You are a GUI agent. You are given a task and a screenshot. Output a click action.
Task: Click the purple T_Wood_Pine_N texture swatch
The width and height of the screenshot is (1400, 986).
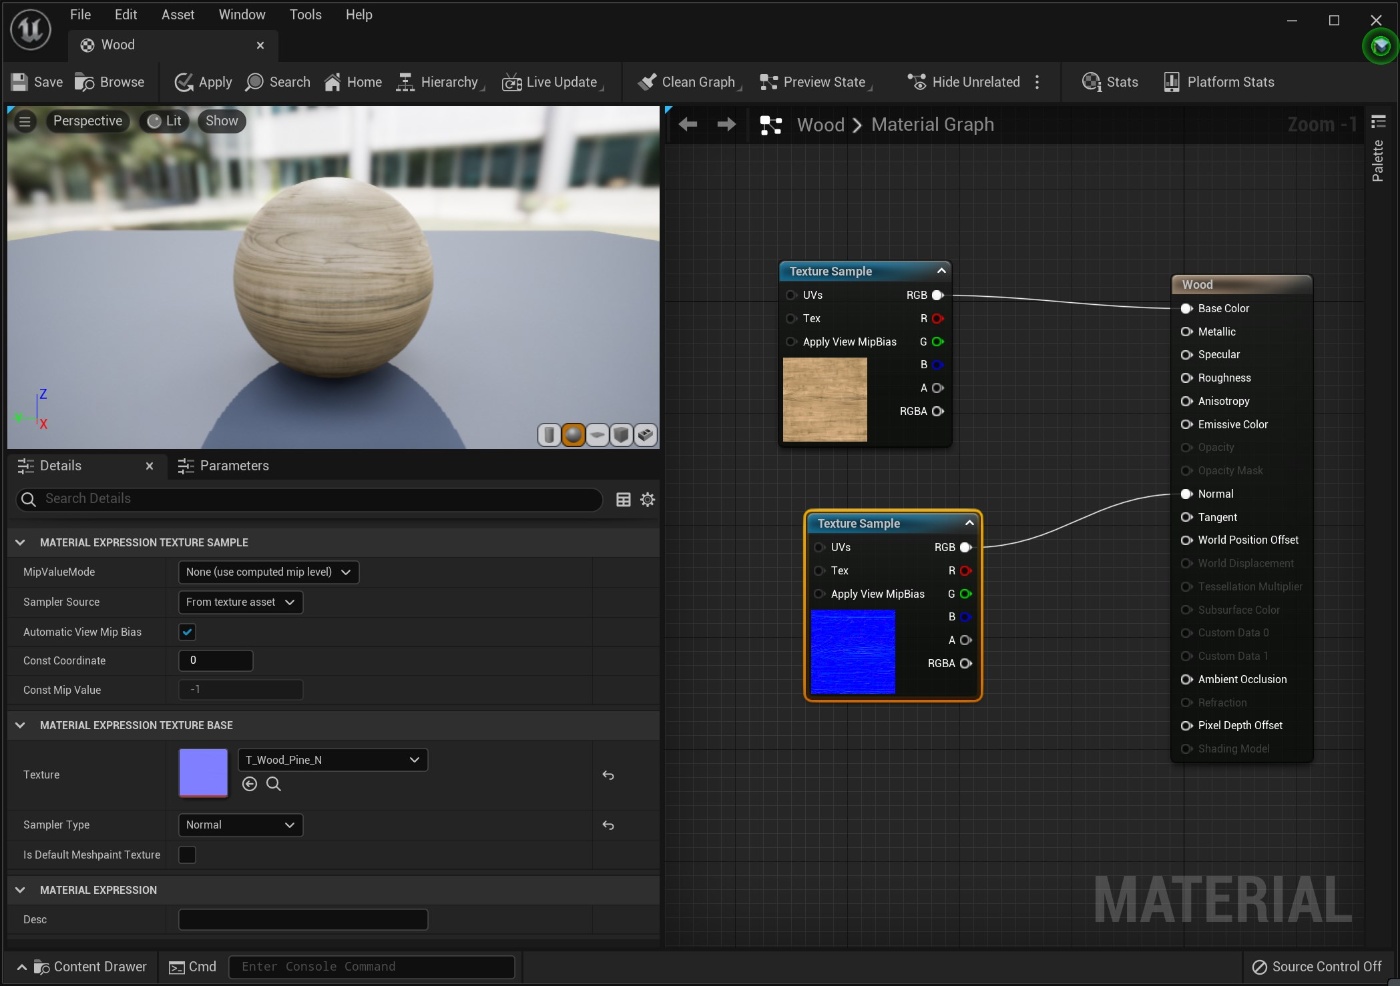coord(203,774)
